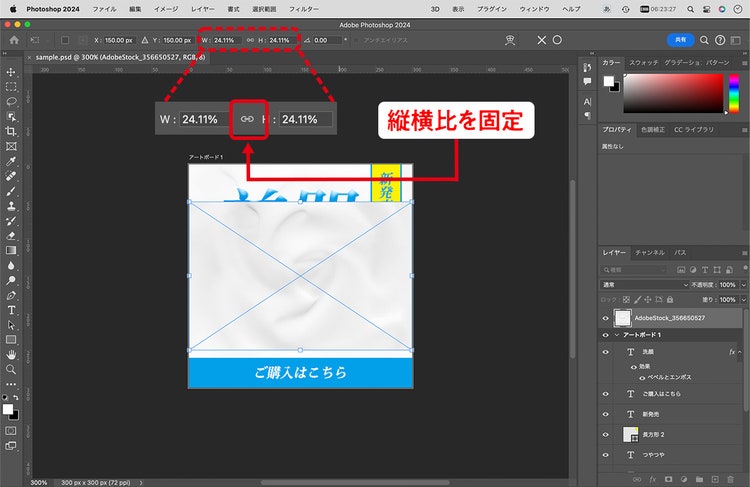Screen dimensions: 750x487
Task: Select the Object Selection tool
Action: coord(11,116)
